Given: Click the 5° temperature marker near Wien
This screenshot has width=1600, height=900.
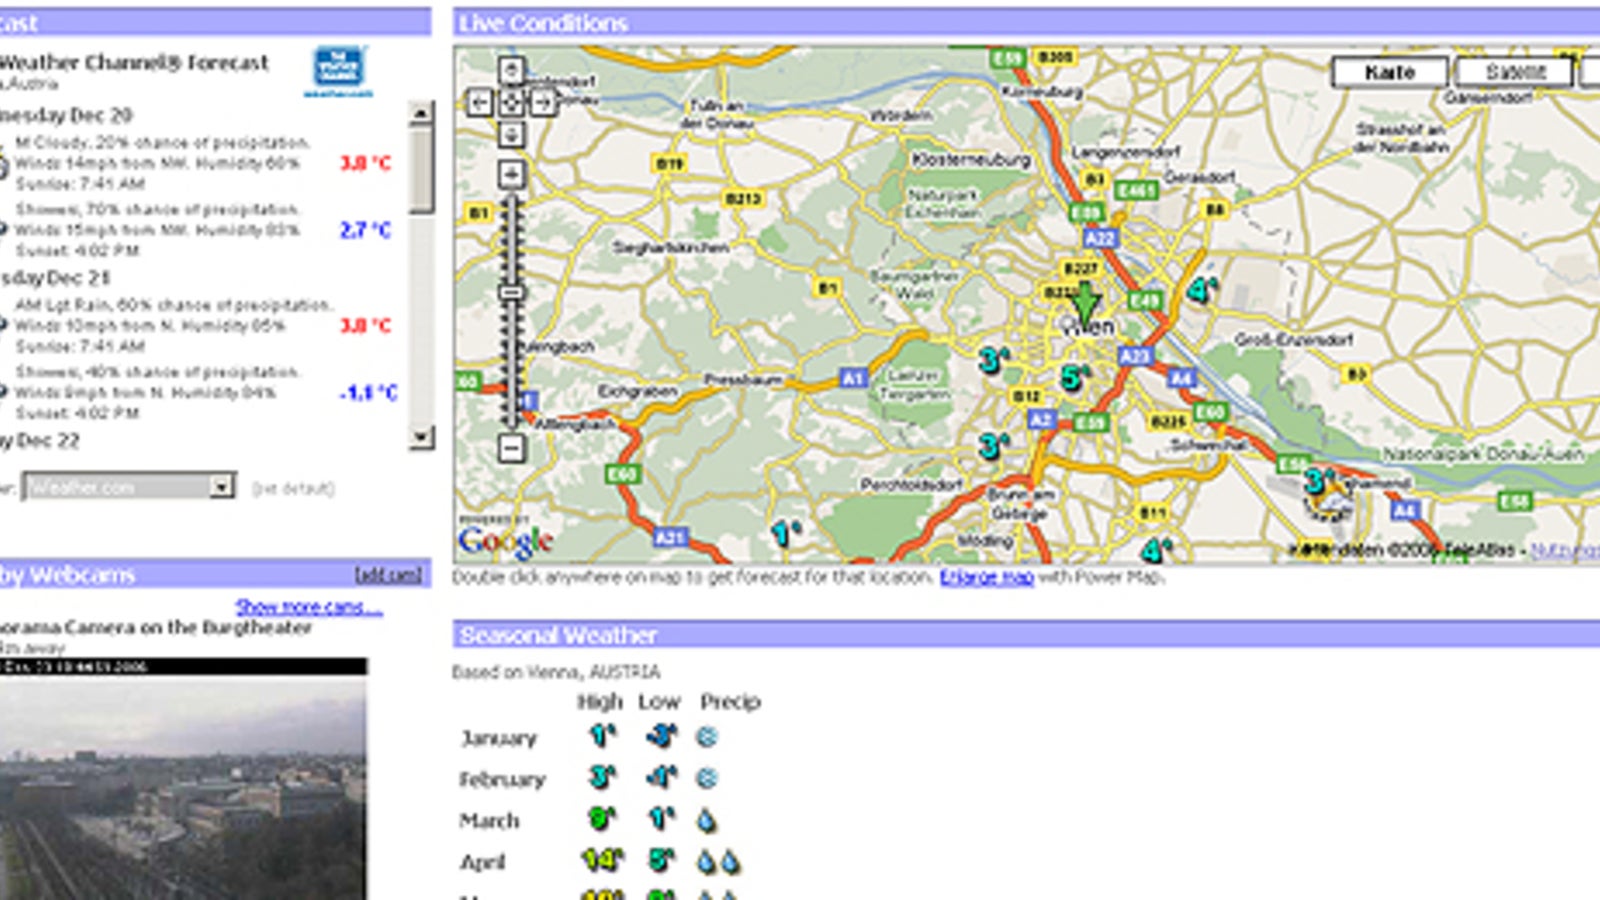Looking at the screenshot, I should point(1072,378).
